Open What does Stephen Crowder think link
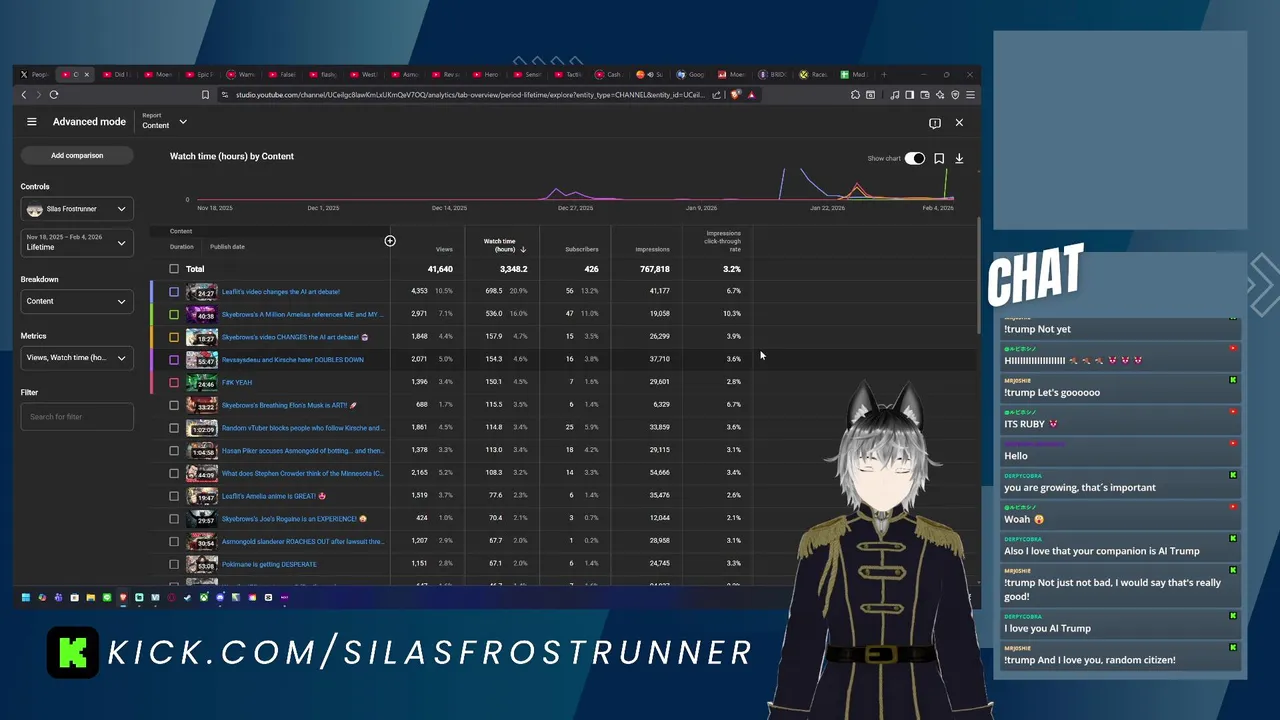 click(x=303, y=473)
